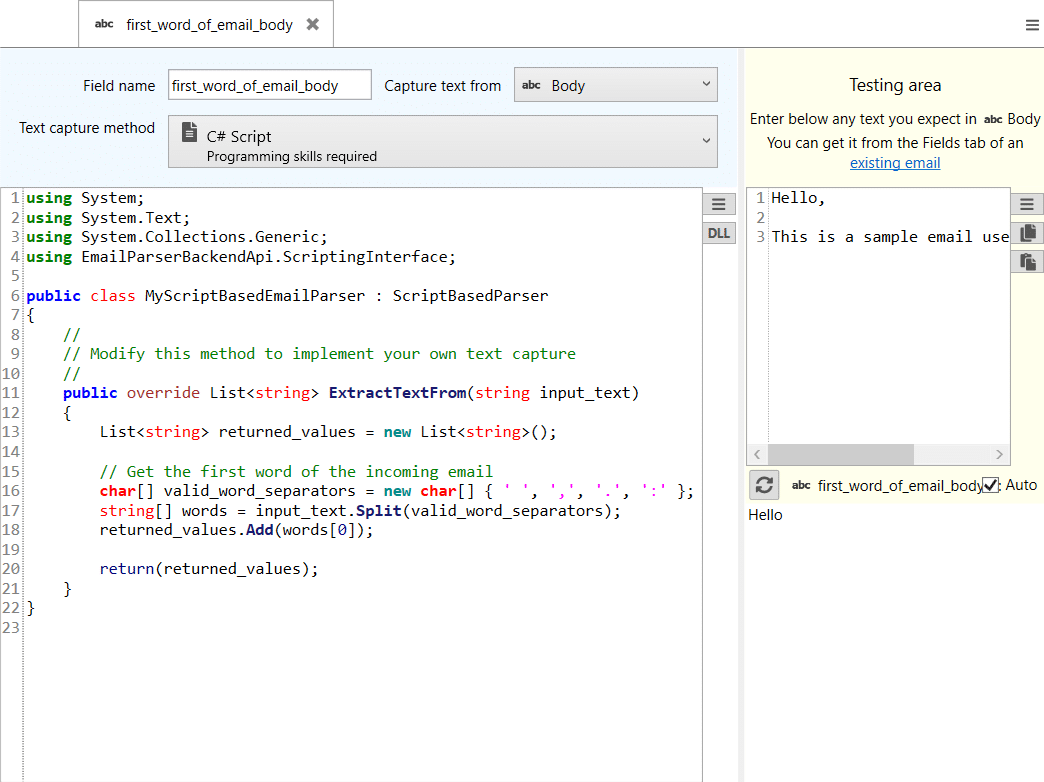Click the 'returned_values.Add(words[0]);' line

click(236, 530)
